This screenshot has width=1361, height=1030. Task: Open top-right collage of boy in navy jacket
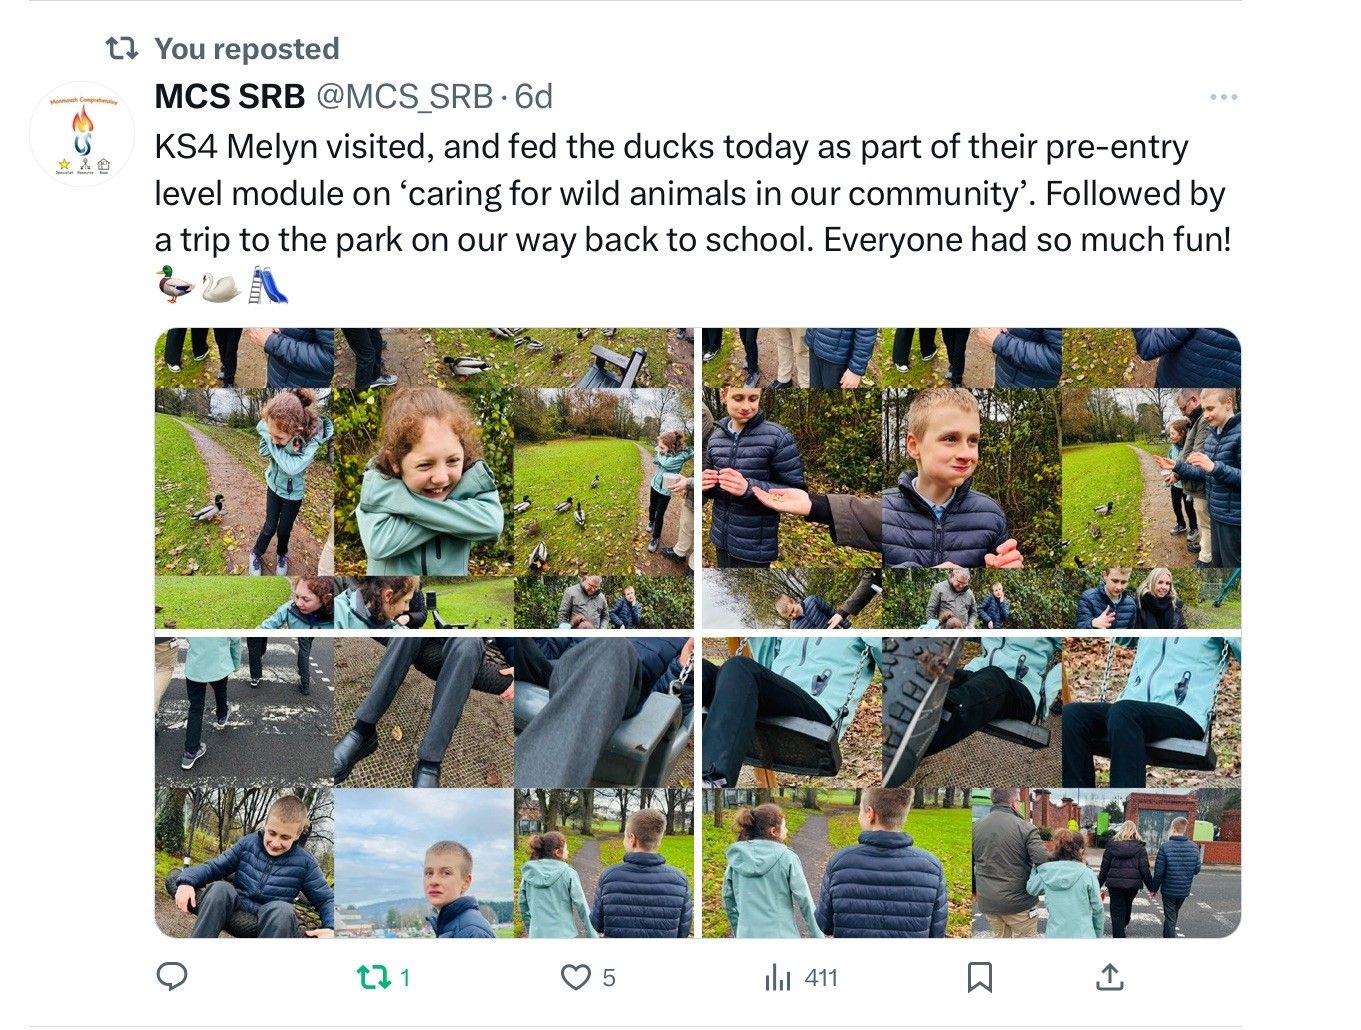971,478
